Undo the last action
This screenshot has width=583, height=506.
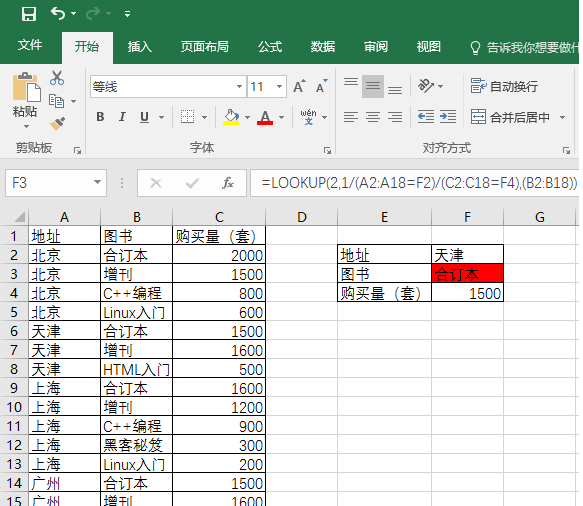[x=58, y=14]
